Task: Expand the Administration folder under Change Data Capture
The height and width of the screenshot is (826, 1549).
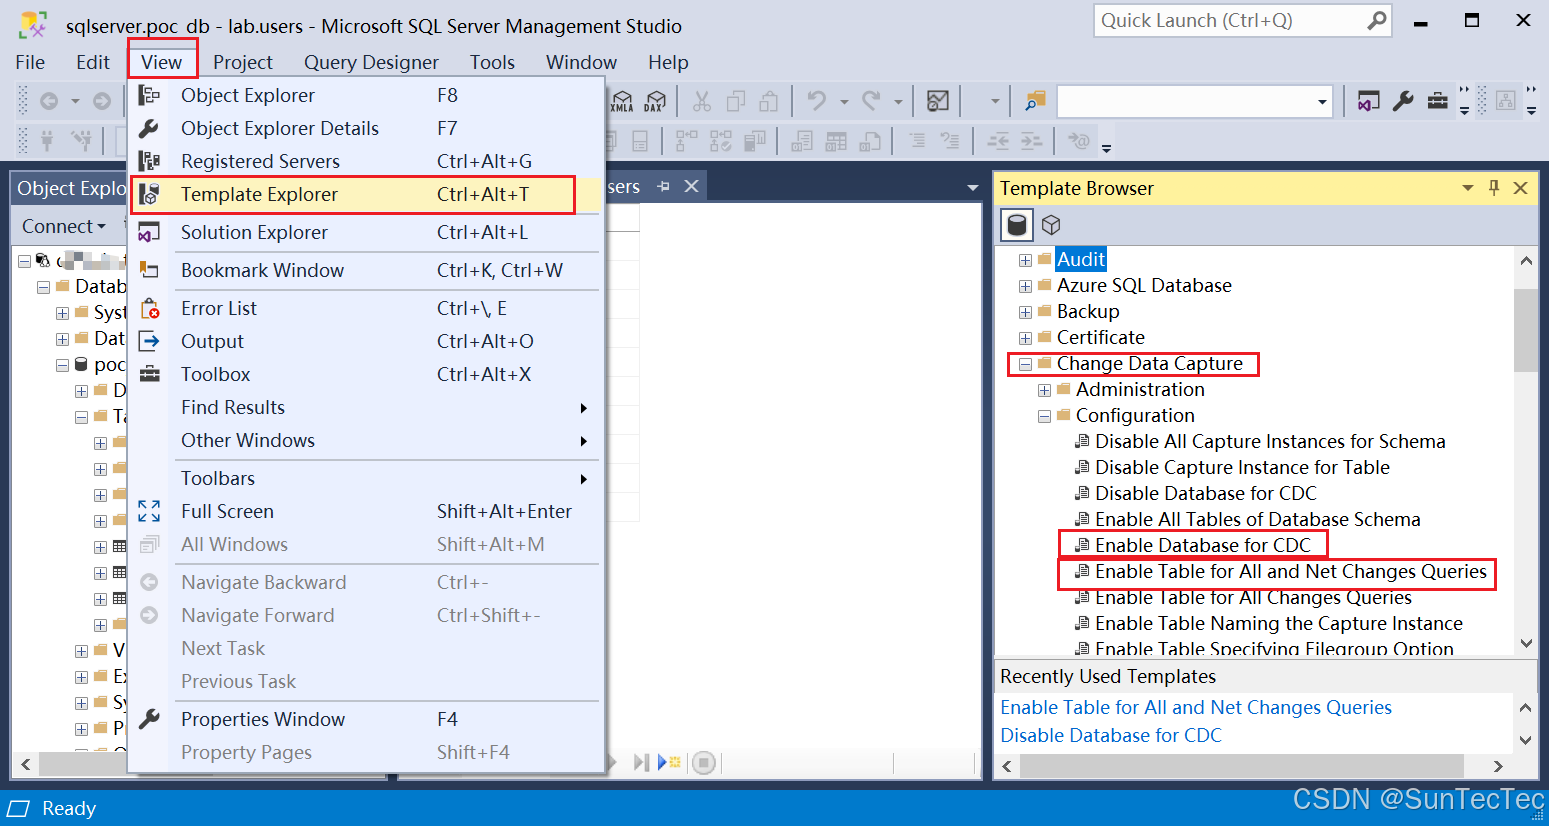Action: (1044, 389)
